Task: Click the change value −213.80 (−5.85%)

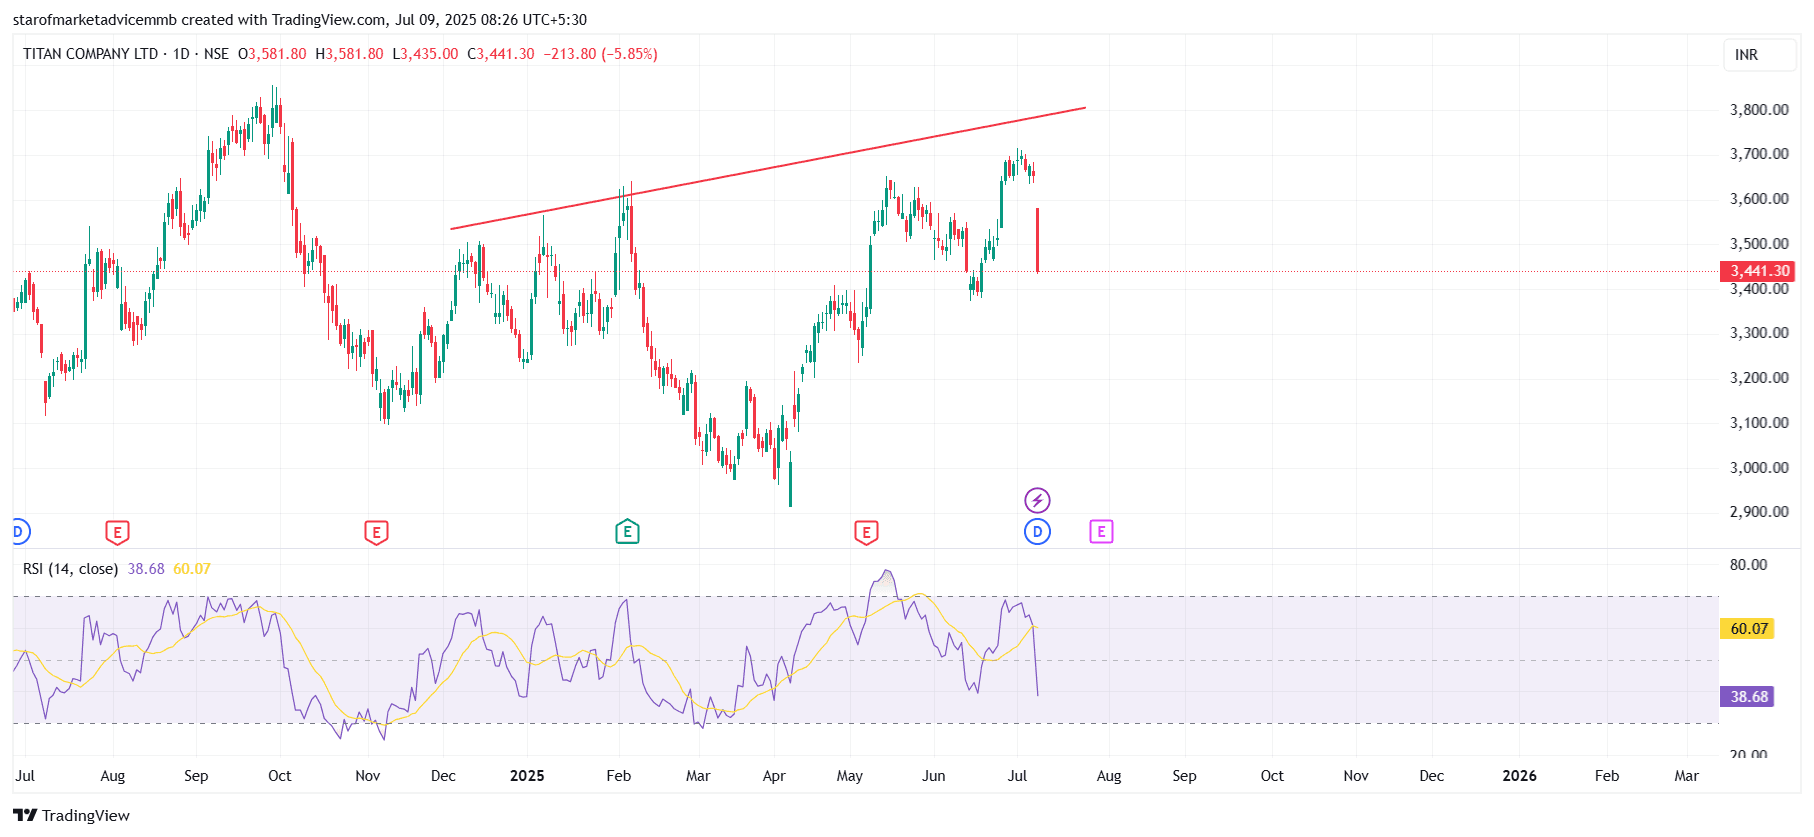Action: (x=600, y=54)
